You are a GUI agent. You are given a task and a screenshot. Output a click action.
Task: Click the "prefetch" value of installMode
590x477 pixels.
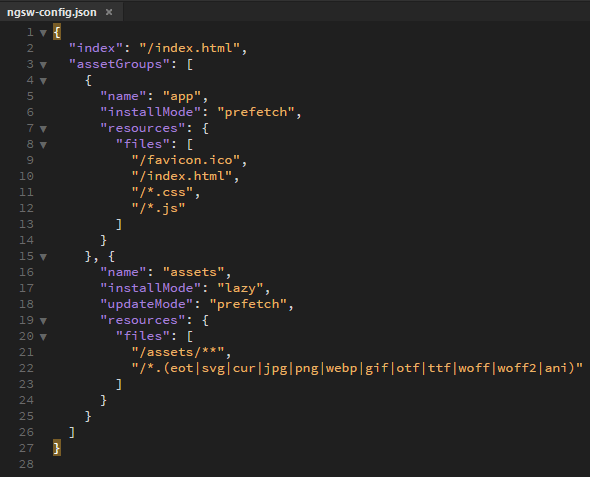pyautogui.click(x=255, y=112)
